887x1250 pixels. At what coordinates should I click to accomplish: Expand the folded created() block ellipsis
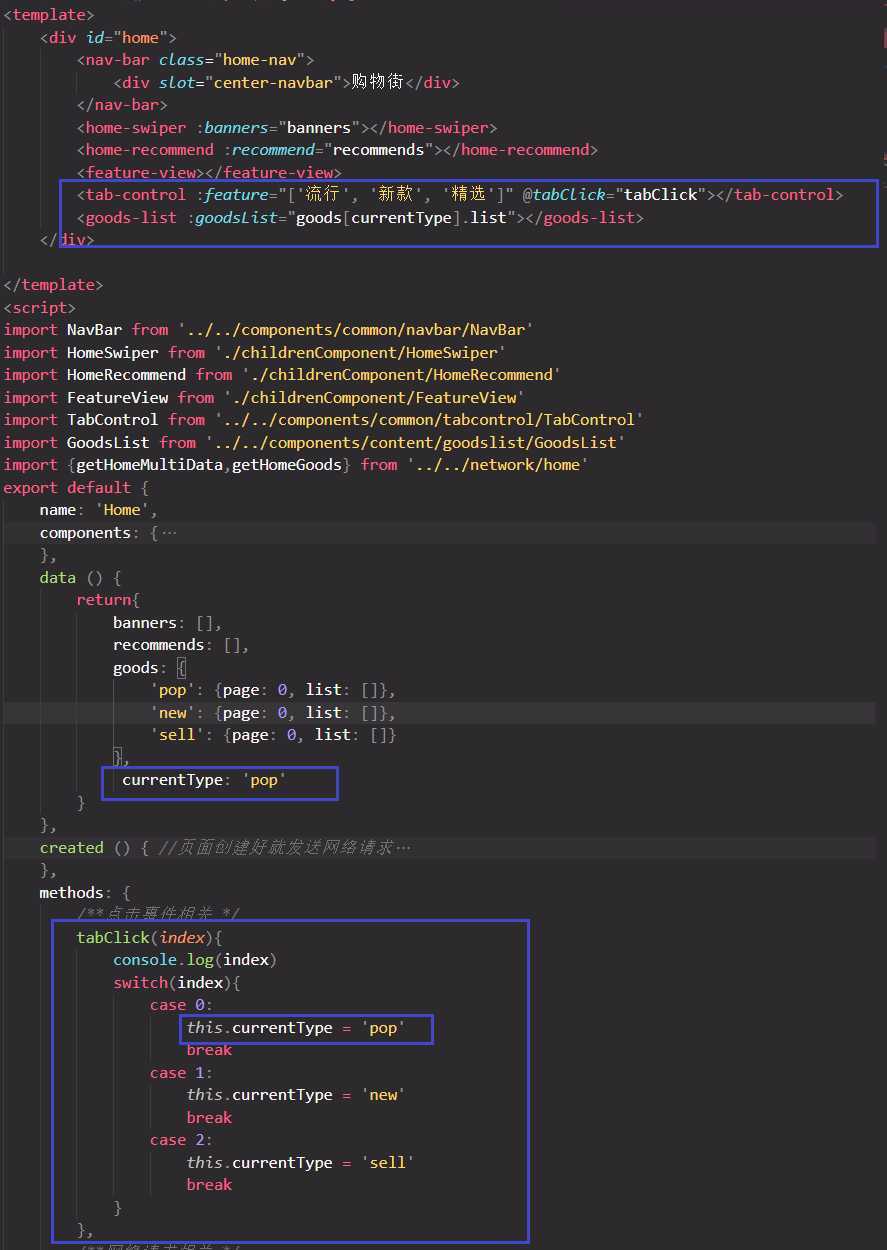pos(403,848)
